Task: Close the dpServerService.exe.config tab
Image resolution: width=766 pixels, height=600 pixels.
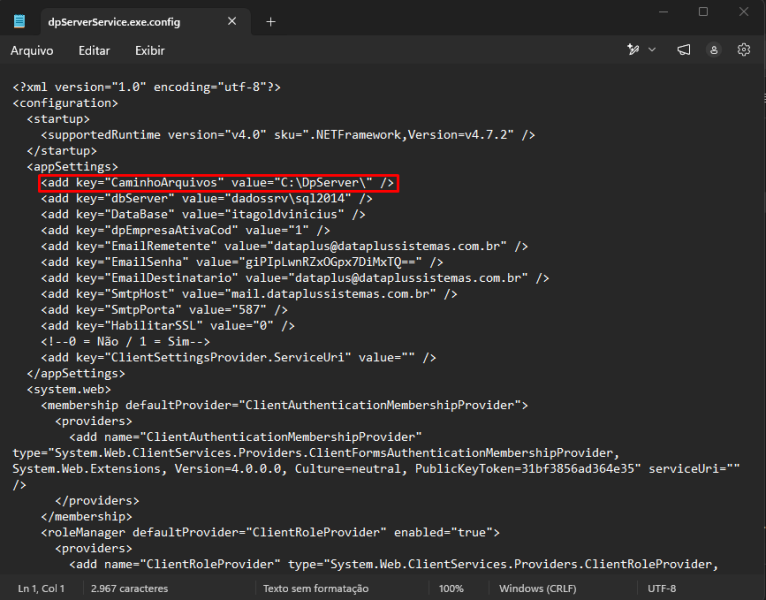Action: (232, 21)
